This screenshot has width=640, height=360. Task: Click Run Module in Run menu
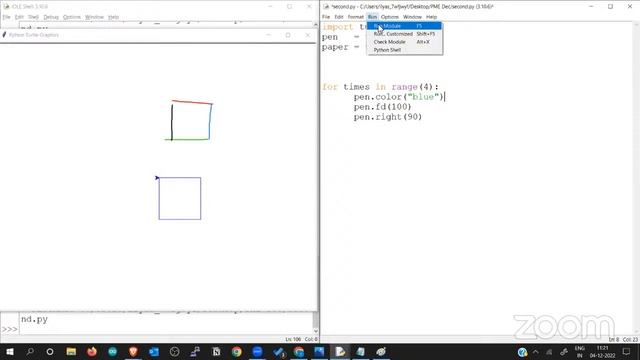[404, 26]
